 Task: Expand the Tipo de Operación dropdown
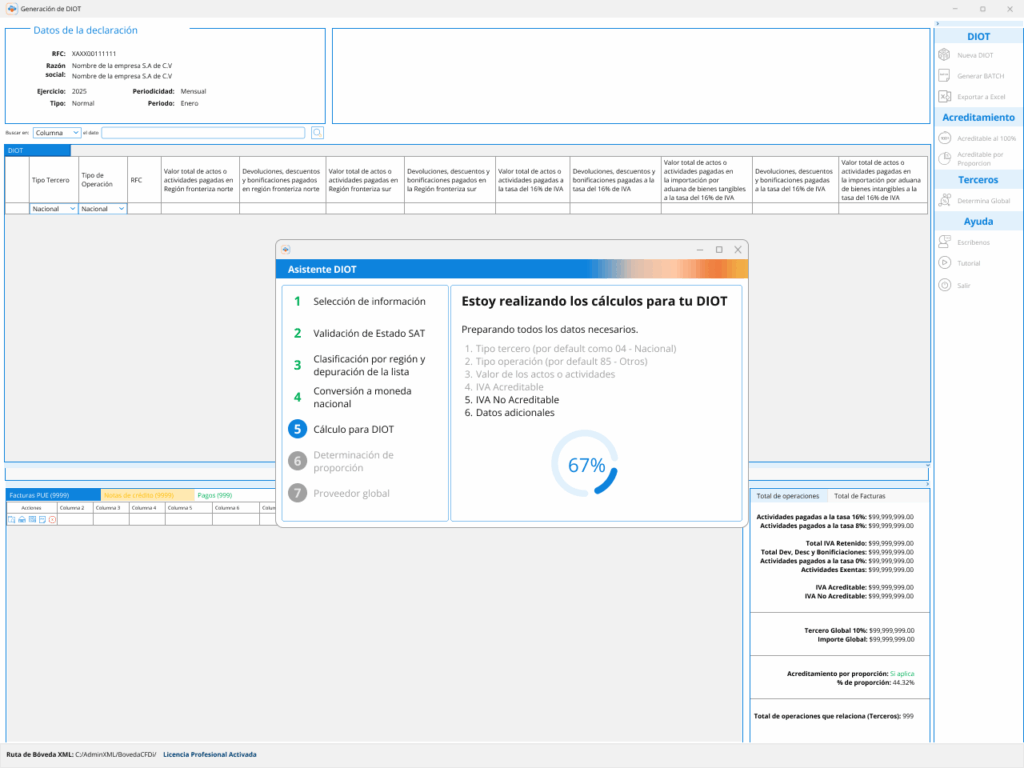[x=102, y=209]
